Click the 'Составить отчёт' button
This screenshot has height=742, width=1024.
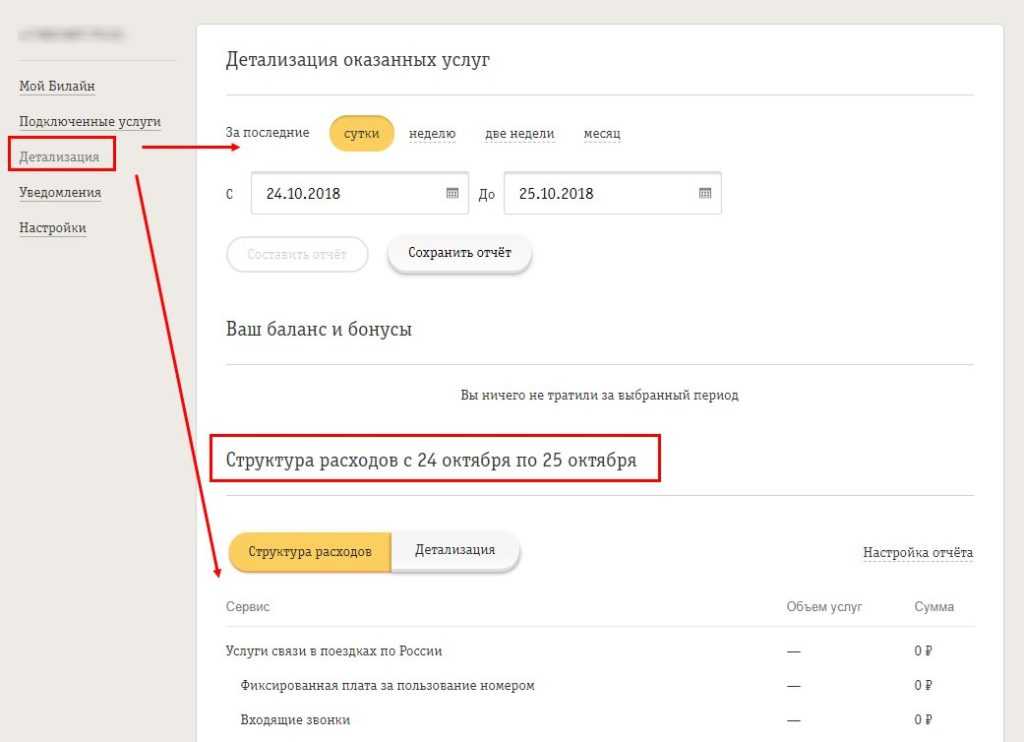pos(297,254)
